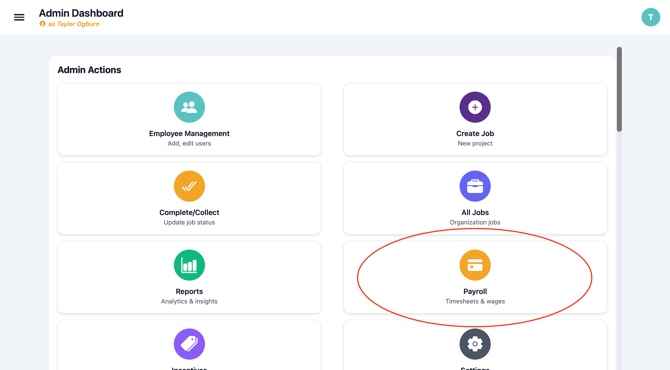This screenshot has height=370, width=670.
Task: Click the 'Organization jobs' subtitle
Action: (475, 223)
